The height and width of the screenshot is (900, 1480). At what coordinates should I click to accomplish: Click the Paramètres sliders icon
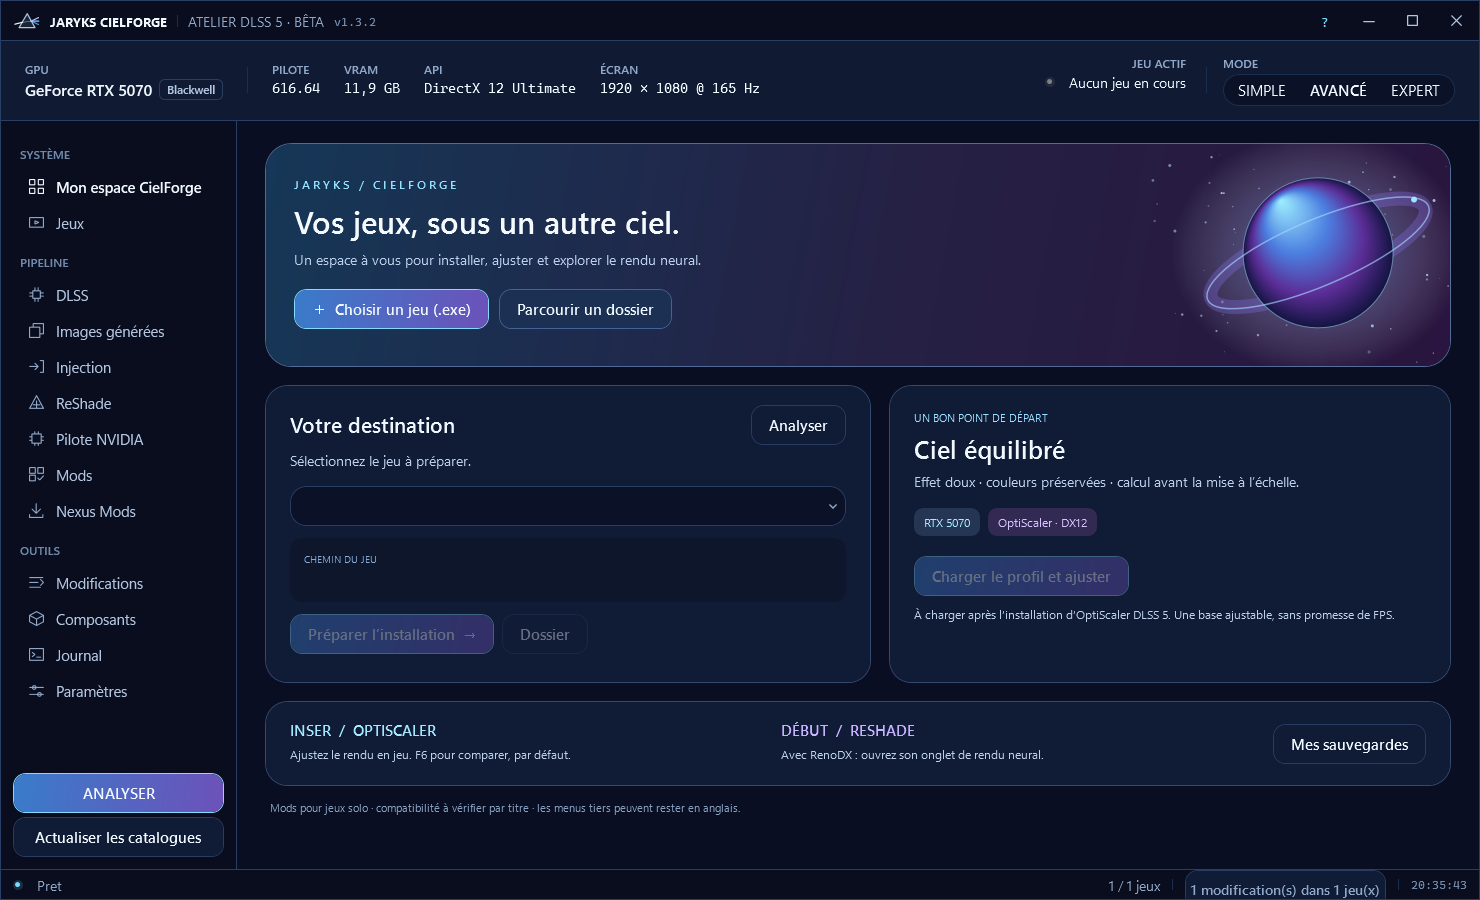(x=37, y=691)
